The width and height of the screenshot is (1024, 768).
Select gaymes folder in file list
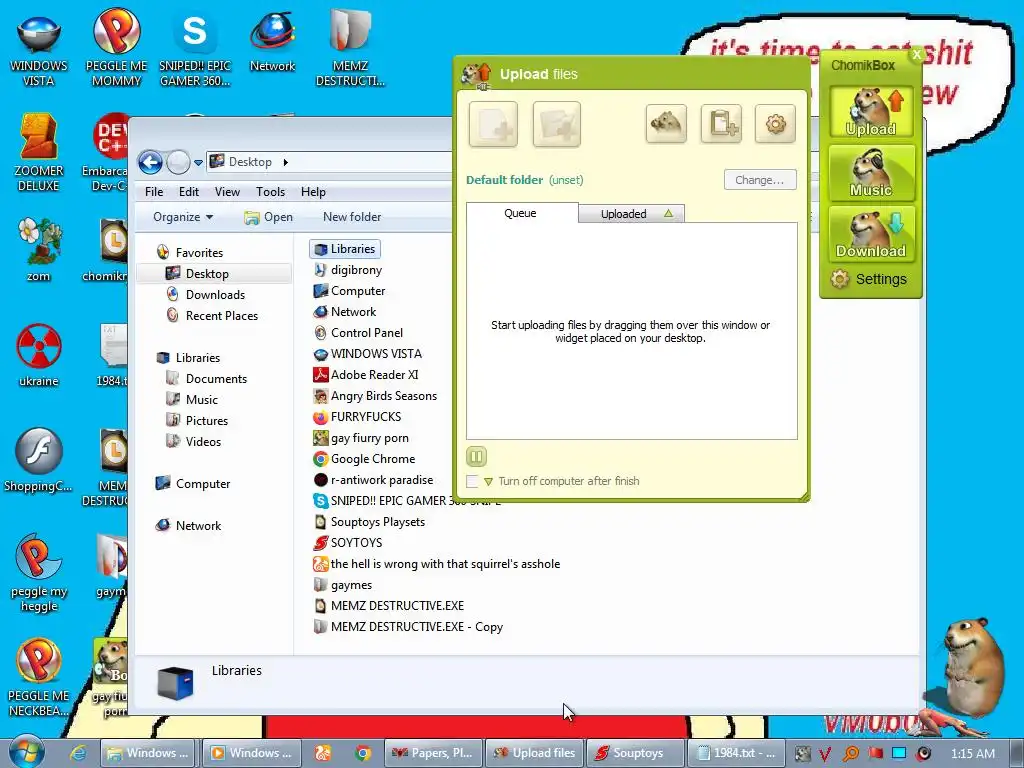[x=343, y=584]
